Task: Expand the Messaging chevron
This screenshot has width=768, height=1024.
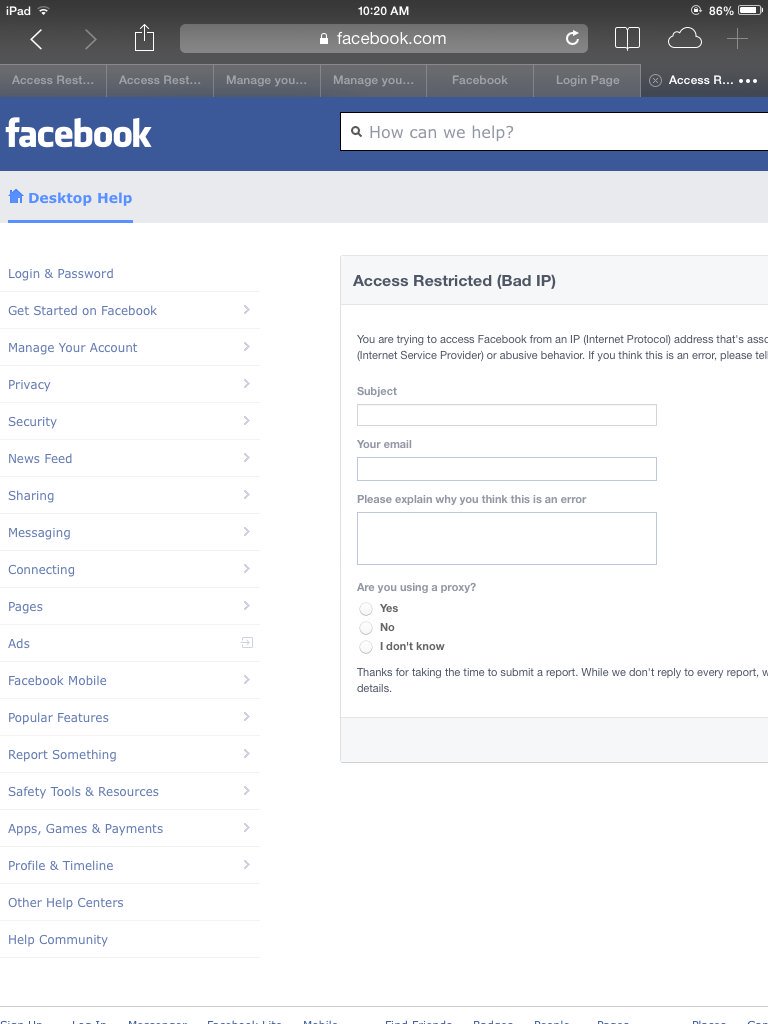Action: point(246,532)
